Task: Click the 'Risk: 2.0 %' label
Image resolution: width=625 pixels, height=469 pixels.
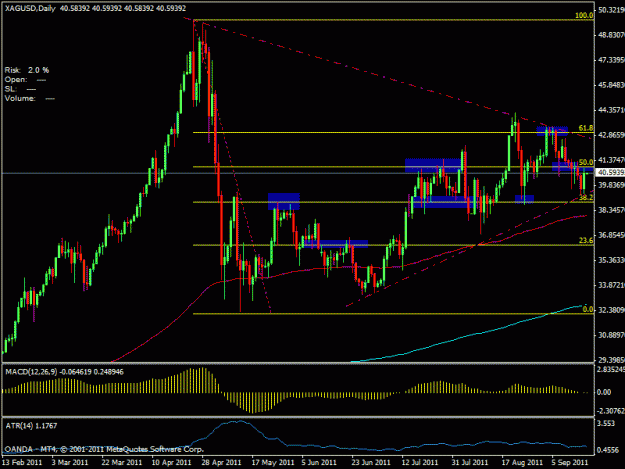Action: (x=27, y=70)
